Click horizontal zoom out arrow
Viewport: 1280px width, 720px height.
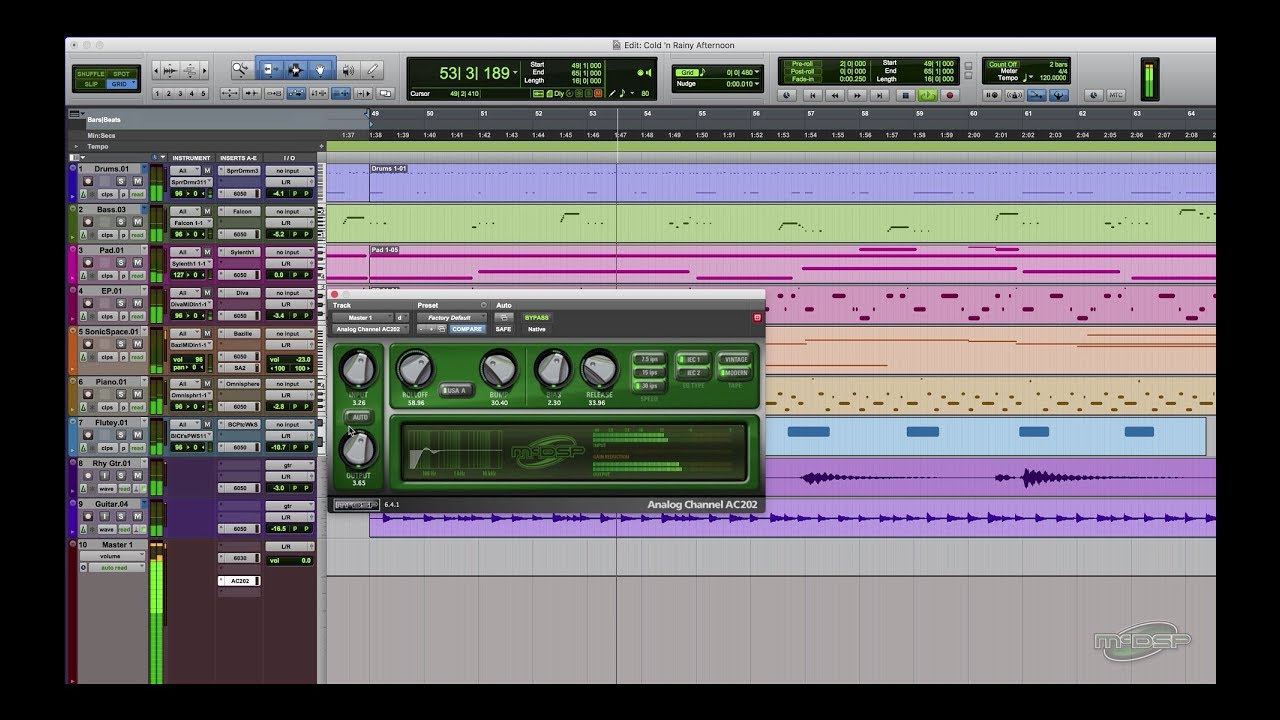coord(155,71)
